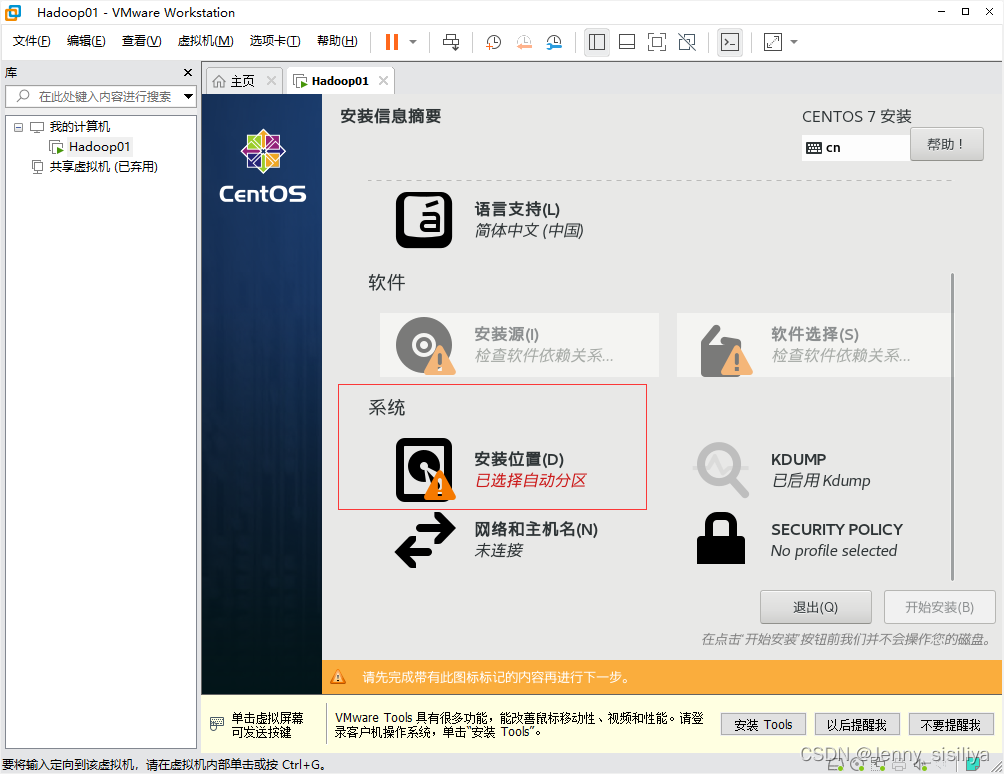Open power options dropdown next to pause
The height and width of the screenshot is (774, 1004).
[x=413, y=42]
